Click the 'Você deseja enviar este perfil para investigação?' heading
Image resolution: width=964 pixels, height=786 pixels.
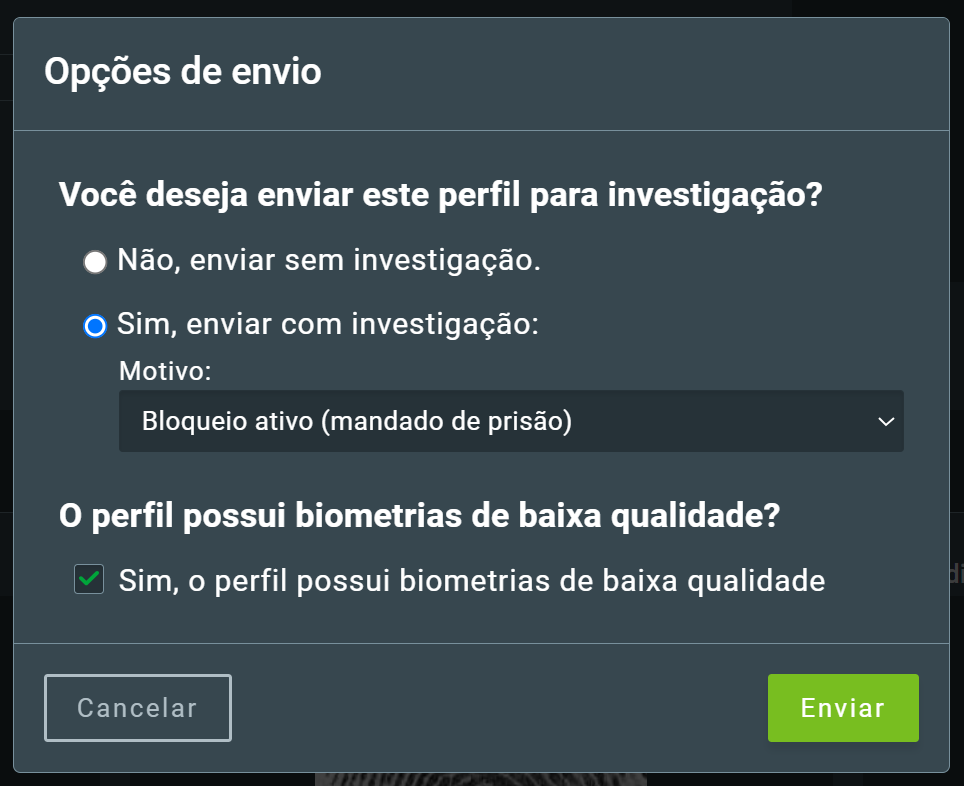pos(440,195)
